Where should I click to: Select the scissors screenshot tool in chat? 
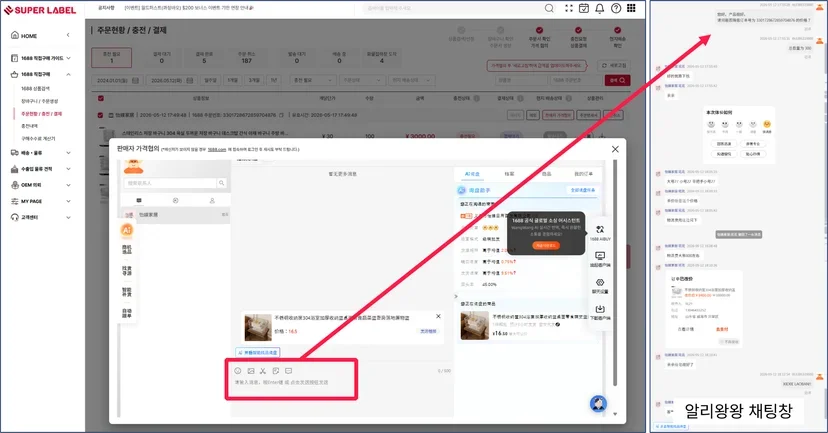263,371
